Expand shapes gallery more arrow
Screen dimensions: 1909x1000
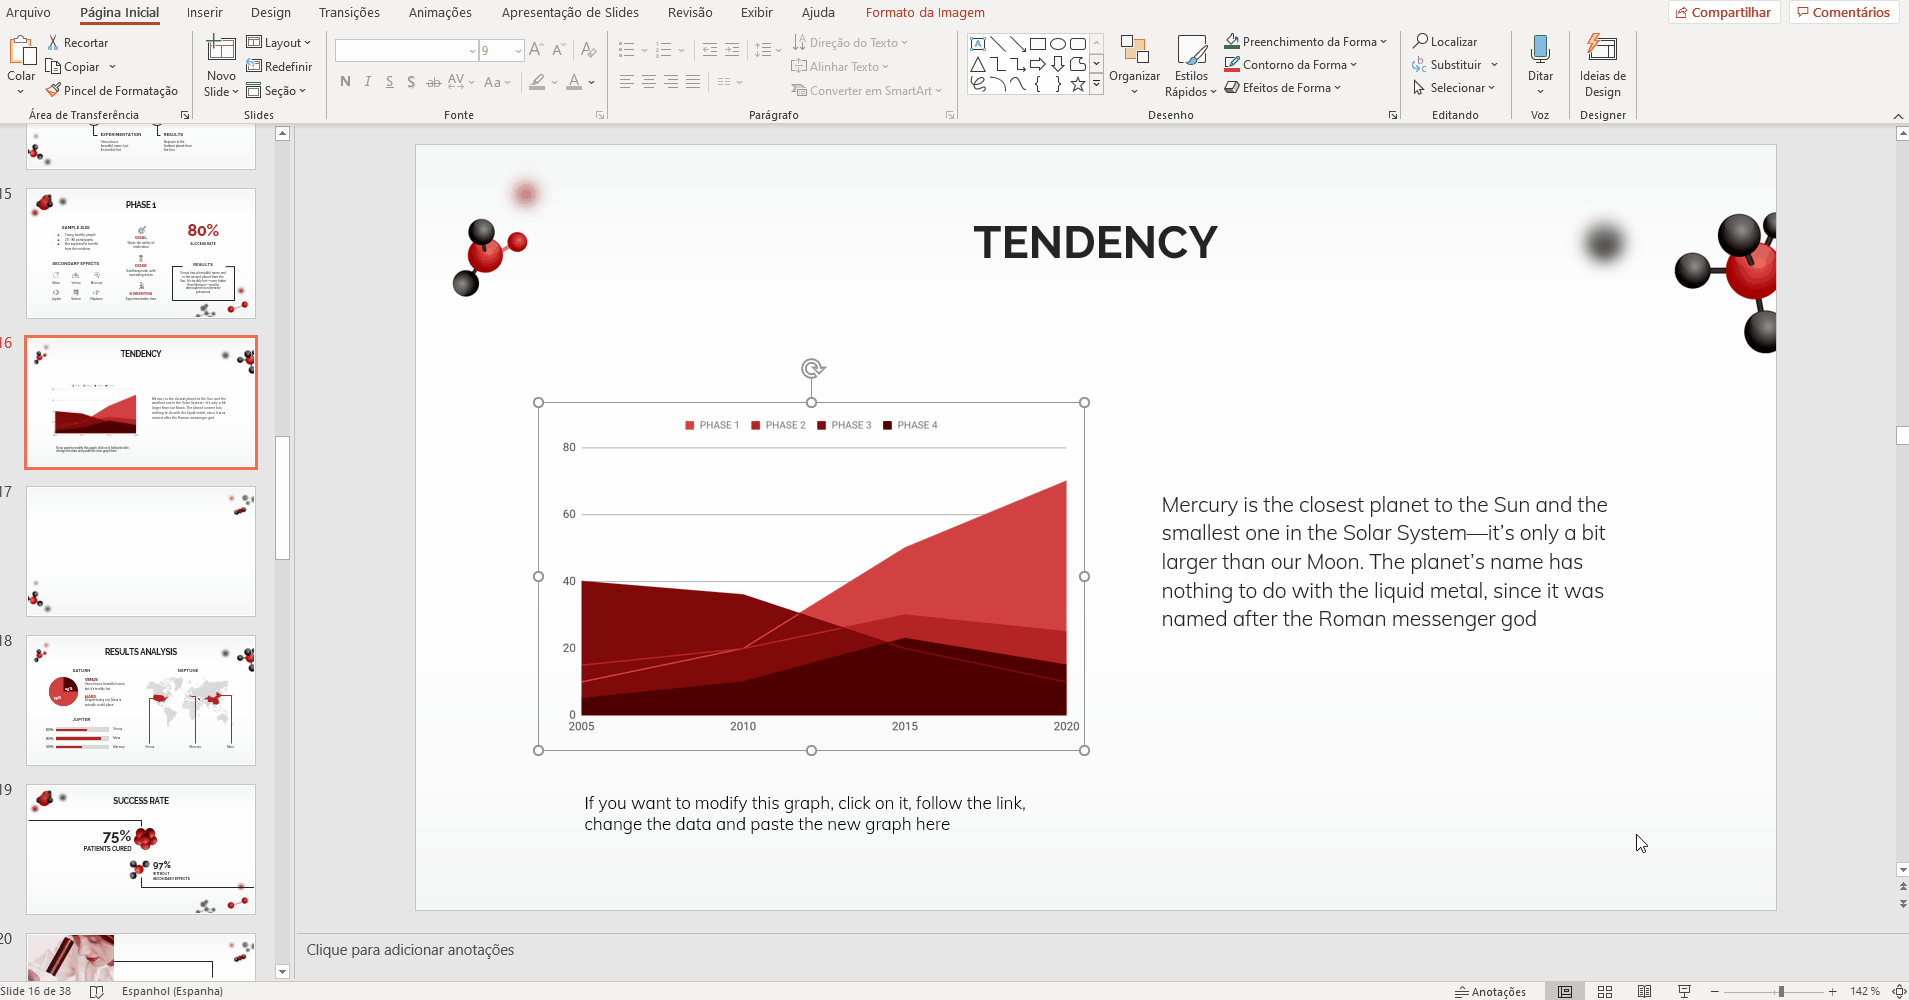pyautogui.click(x=1097, y=85)
